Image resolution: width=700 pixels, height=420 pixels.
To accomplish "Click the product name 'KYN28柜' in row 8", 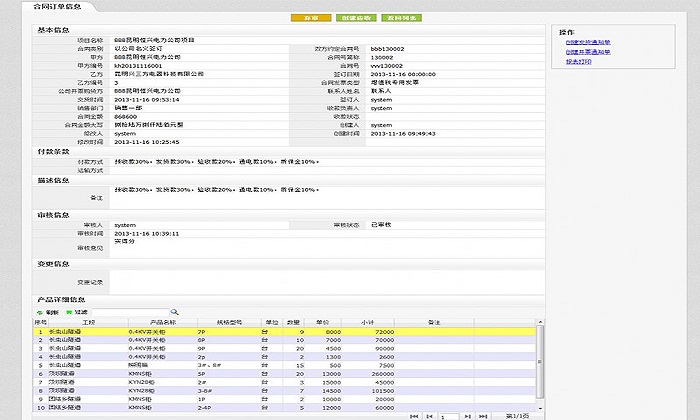I will pos(142,391).
